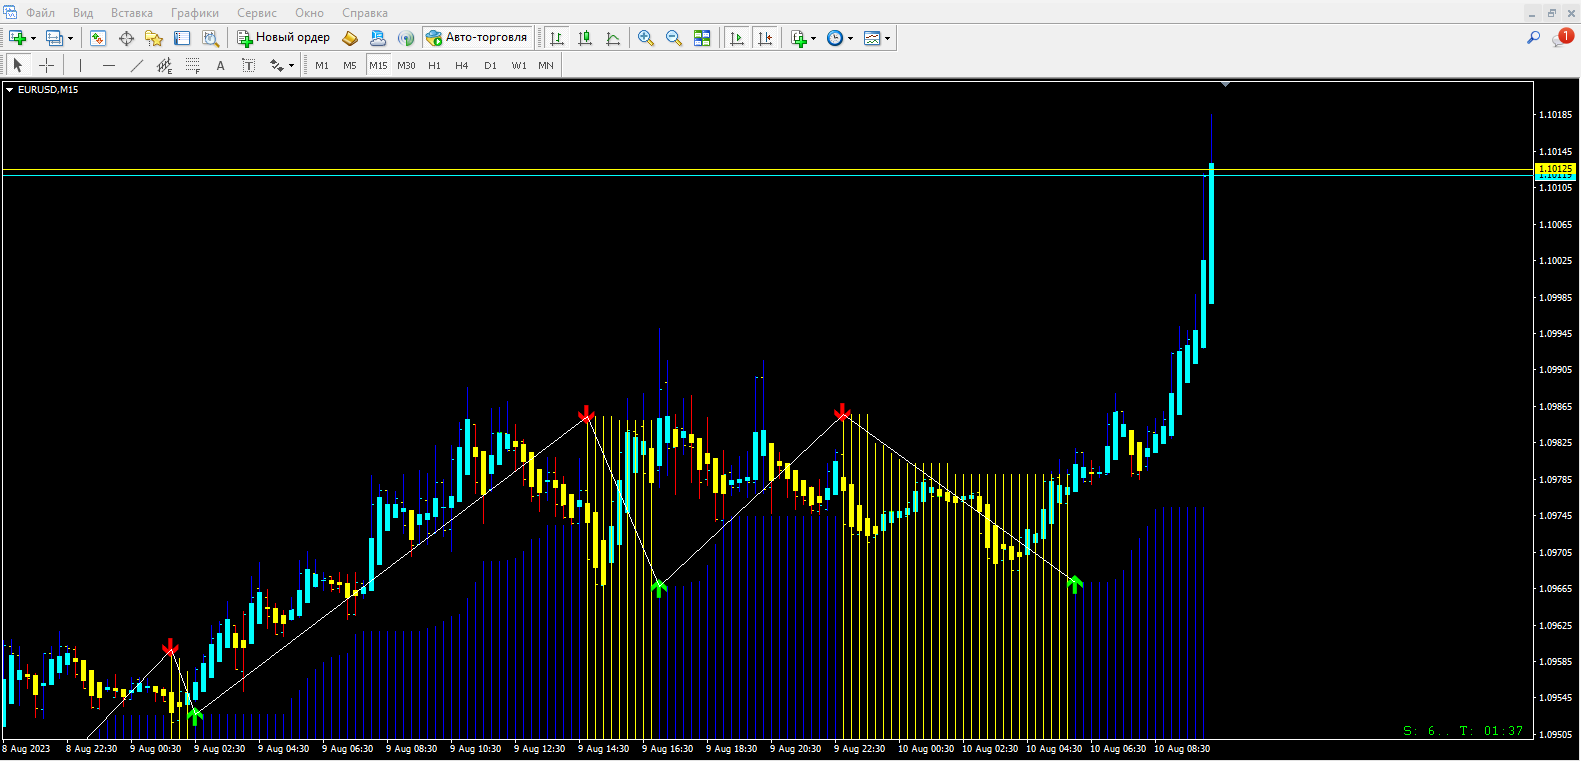Select the Crosshair tool

pos(46,65)
